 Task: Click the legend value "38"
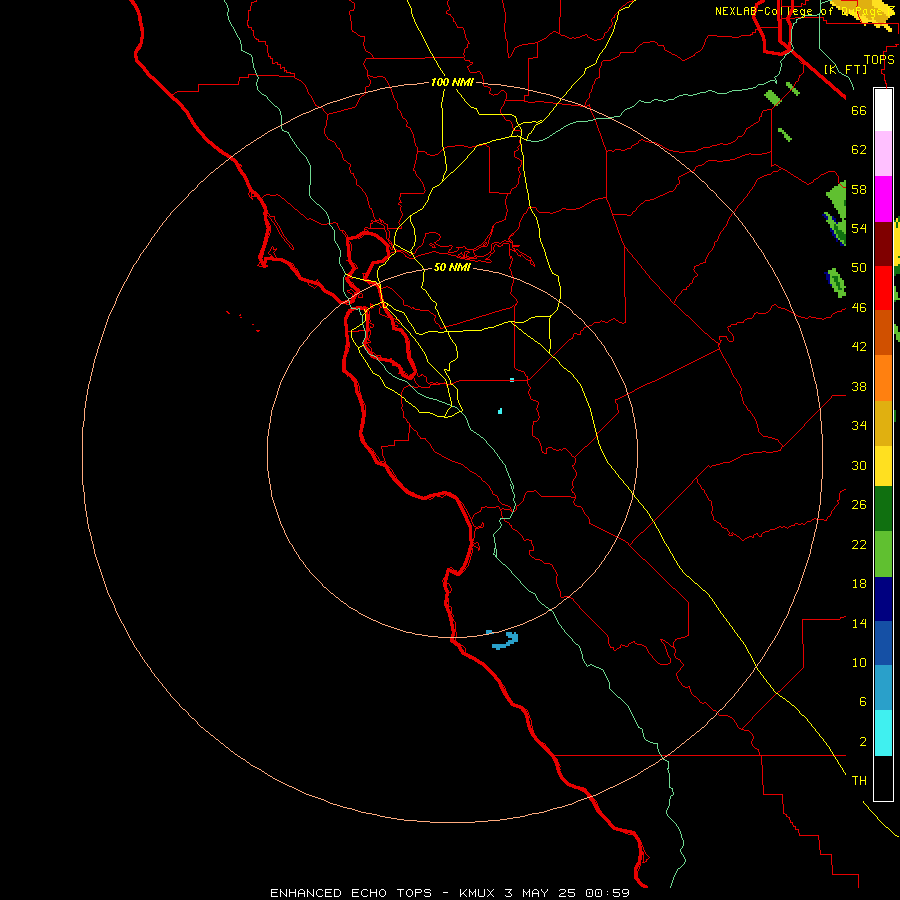tap(859, 387)
